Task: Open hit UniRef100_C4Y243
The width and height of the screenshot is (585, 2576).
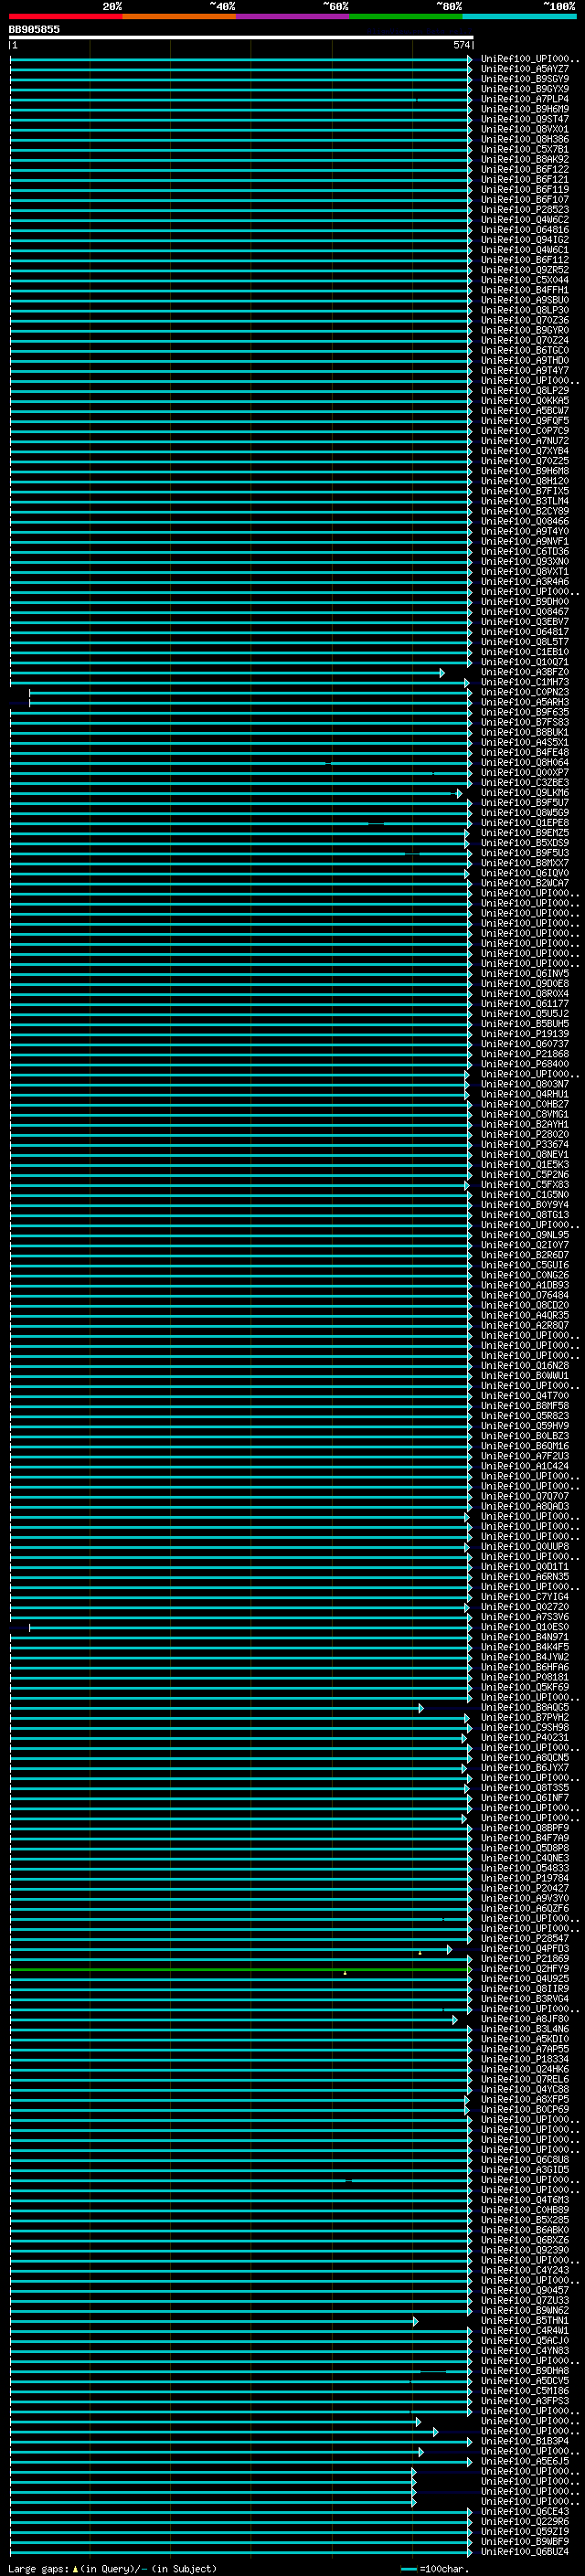Action: (x=525, y=2270)
